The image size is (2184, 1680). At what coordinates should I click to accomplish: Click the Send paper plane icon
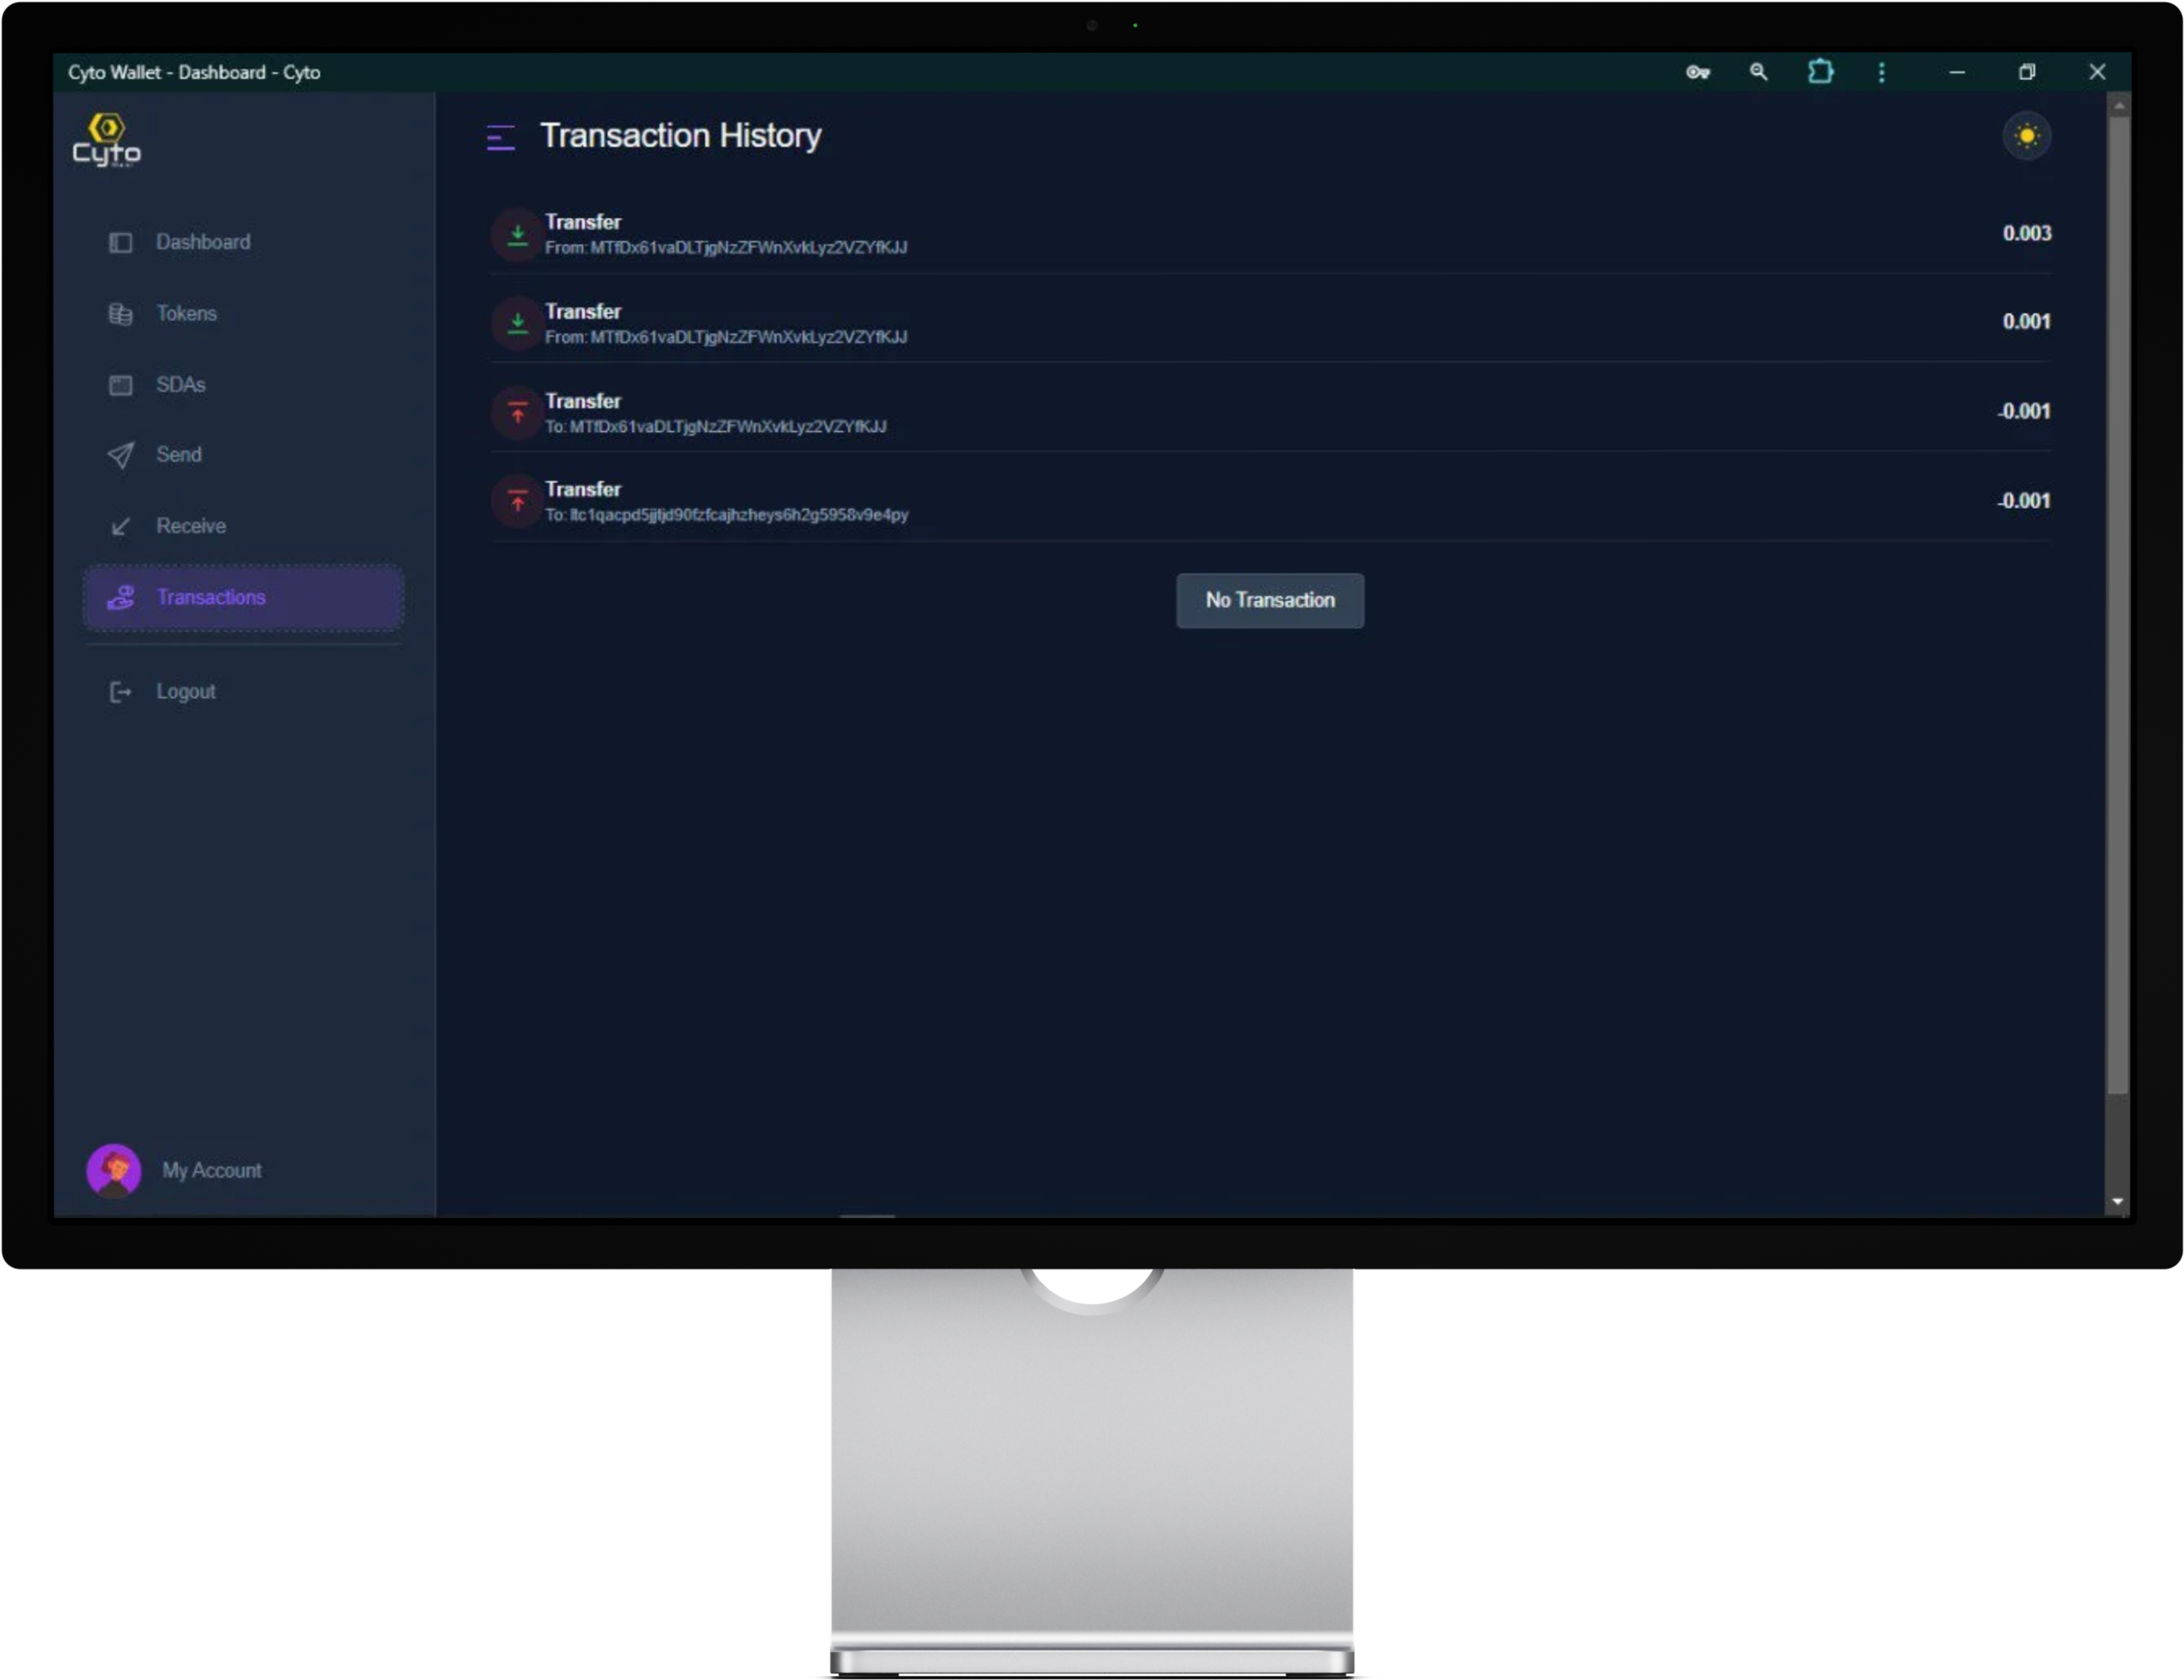click(120, 455)
